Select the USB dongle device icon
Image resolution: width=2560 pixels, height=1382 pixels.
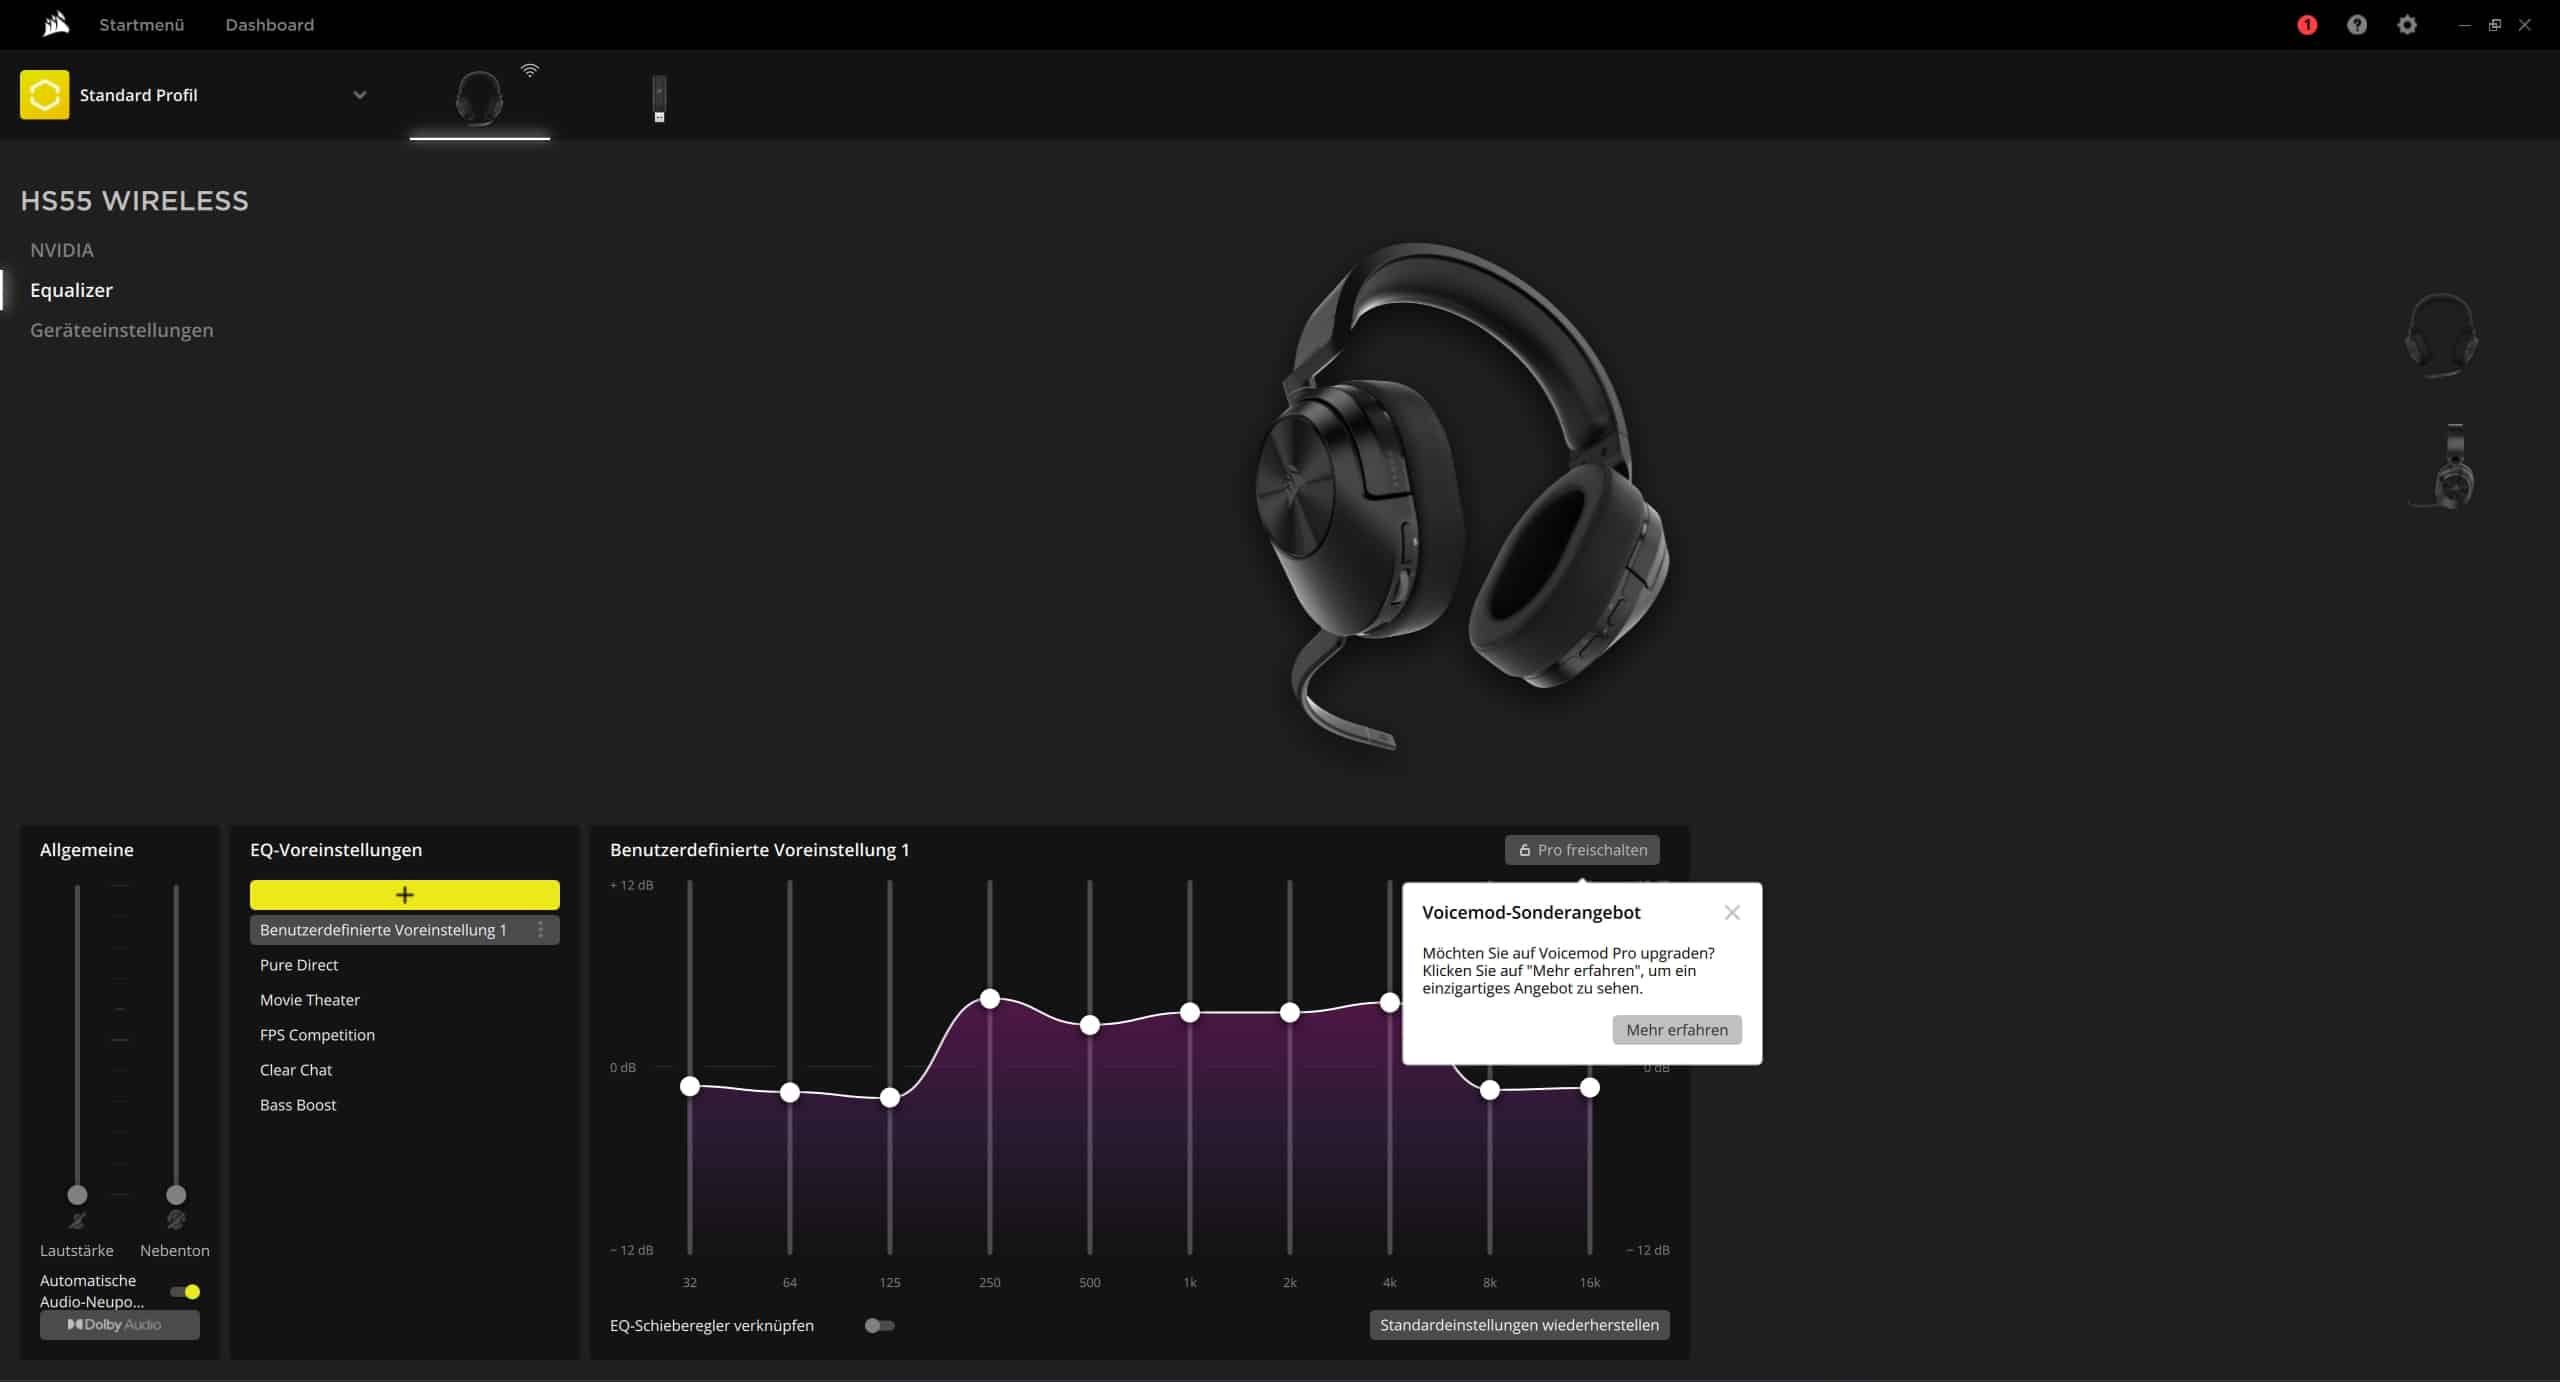[x=659, y=98]
